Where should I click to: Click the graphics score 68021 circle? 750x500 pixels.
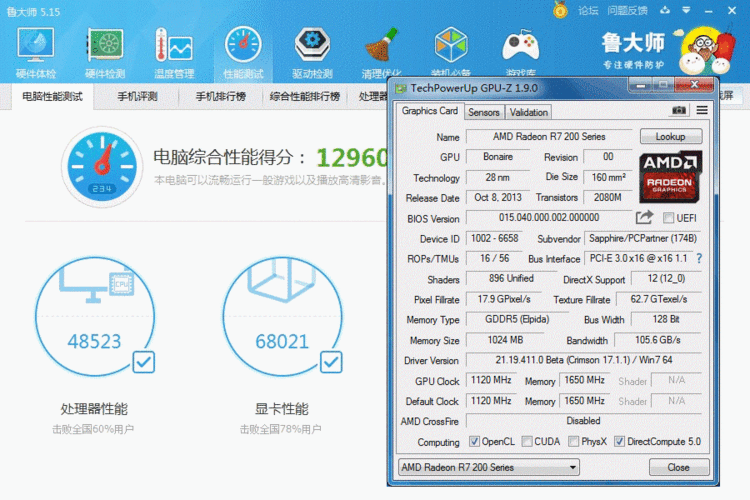282,316
